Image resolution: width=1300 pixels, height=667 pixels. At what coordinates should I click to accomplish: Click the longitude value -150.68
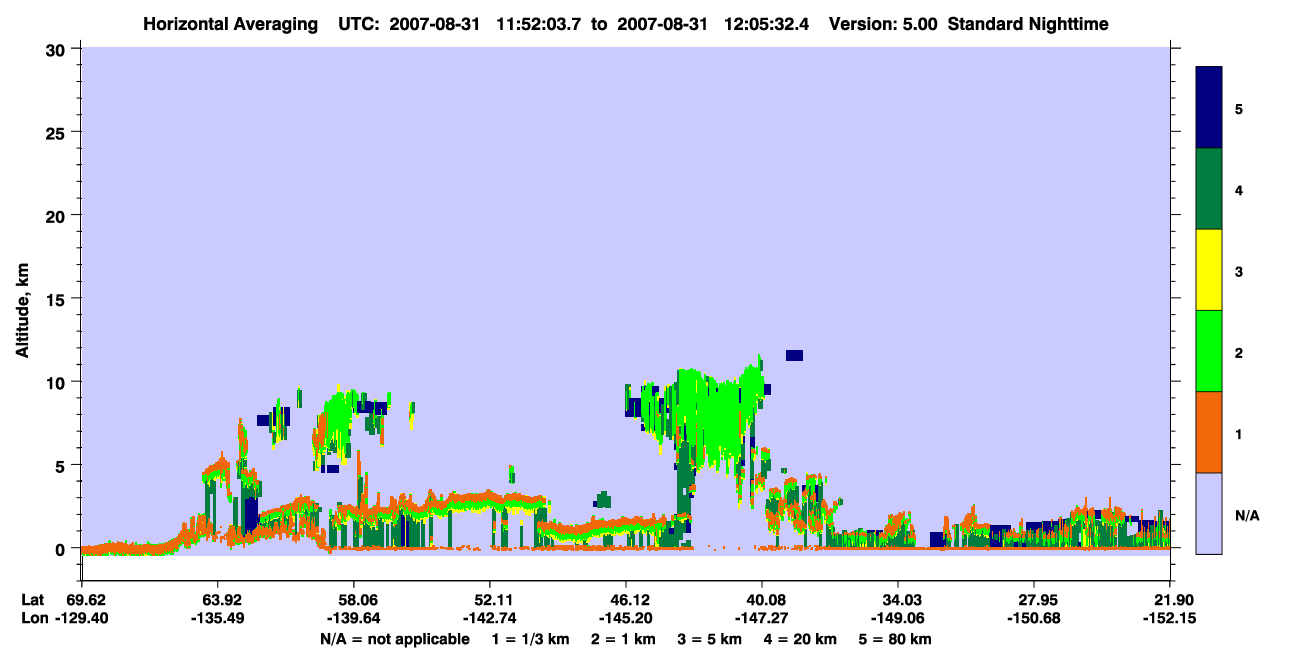pos(1033,618)
